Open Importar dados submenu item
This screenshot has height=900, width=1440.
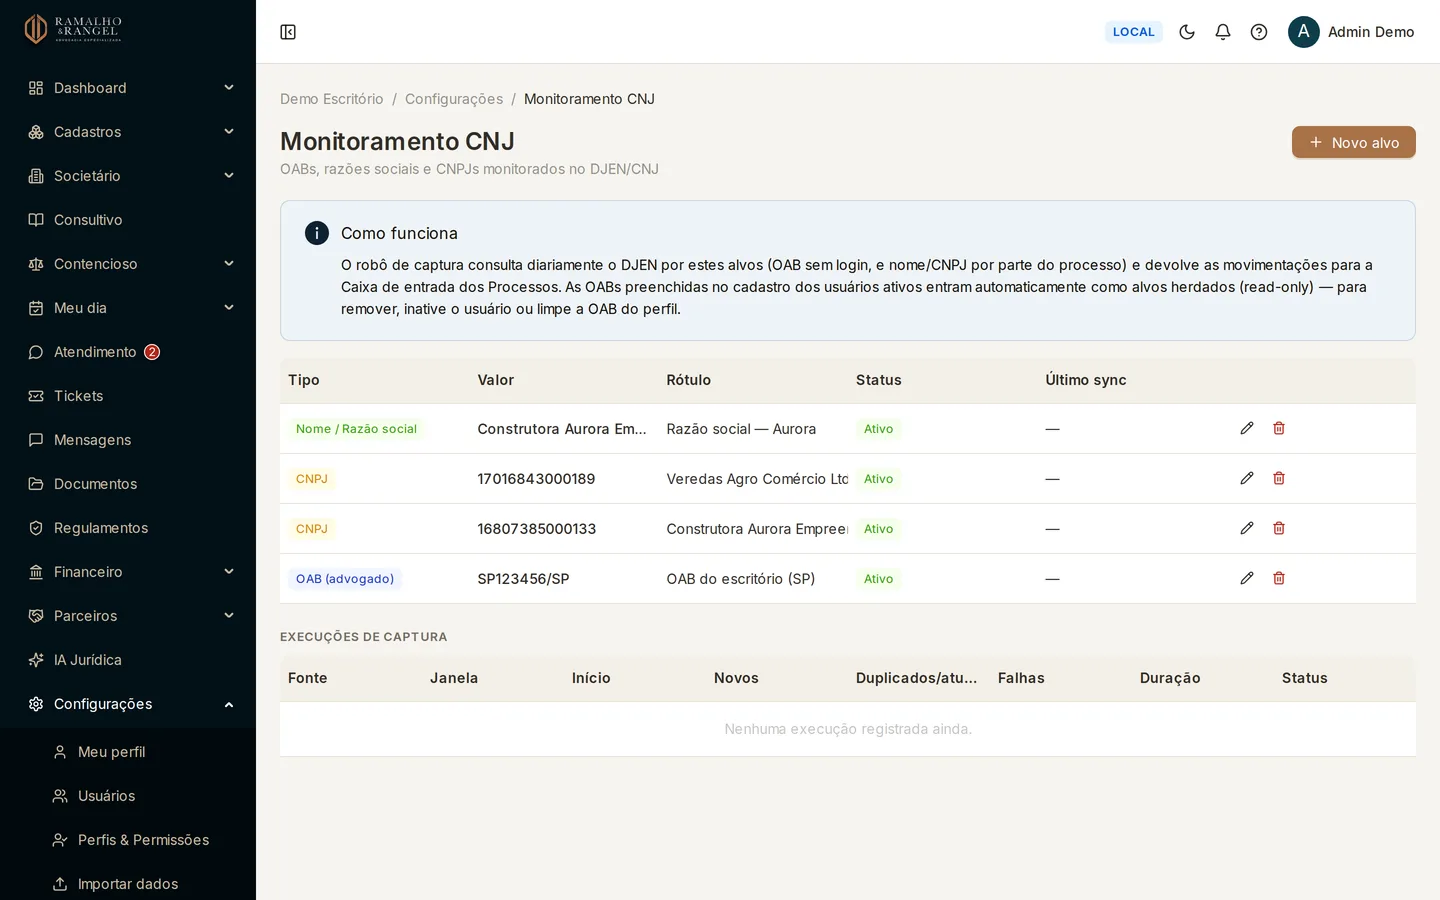128,884
